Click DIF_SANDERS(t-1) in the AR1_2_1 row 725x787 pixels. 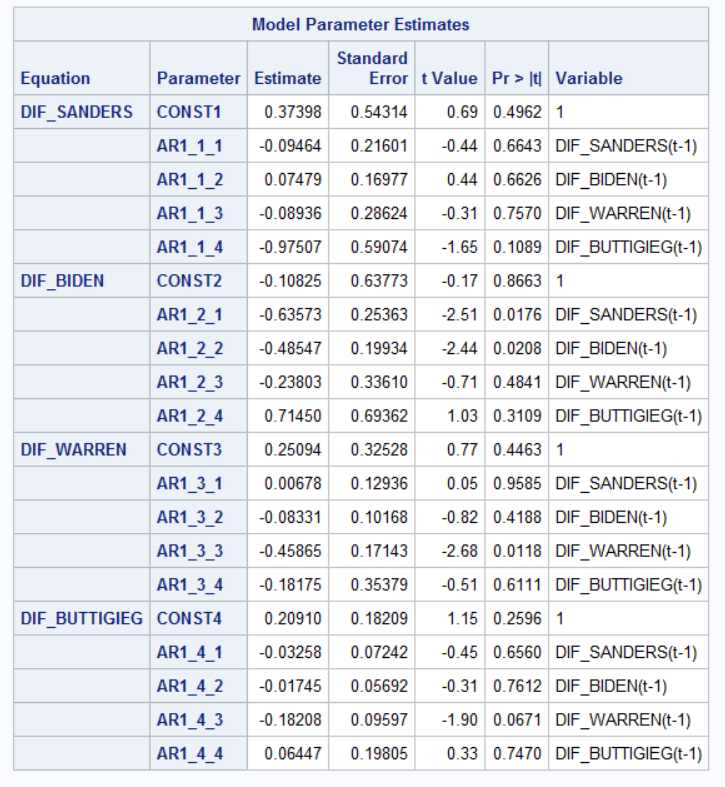pos(626,315)
